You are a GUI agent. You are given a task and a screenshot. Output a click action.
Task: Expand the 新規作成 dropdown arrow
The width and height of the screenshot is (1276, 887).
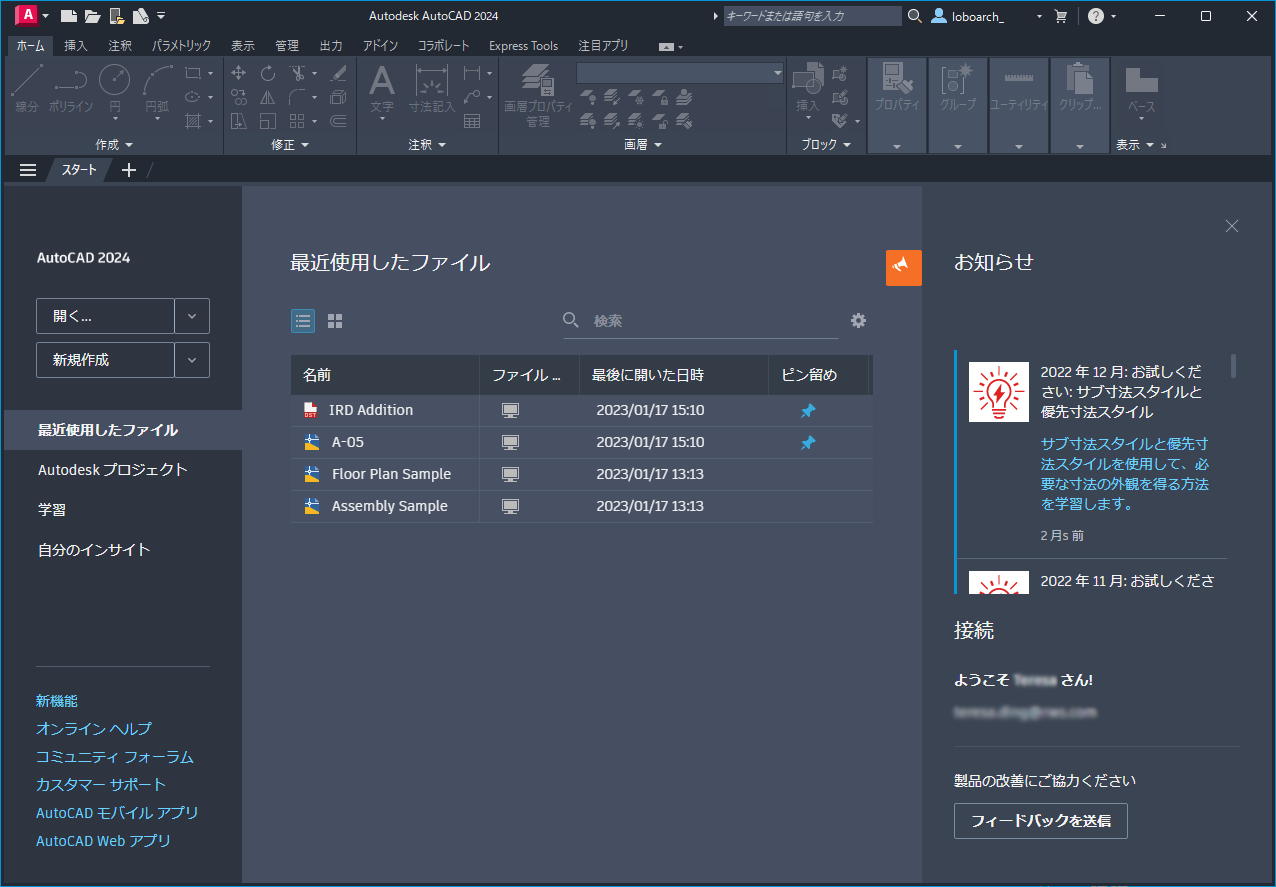tap(192, 360)
